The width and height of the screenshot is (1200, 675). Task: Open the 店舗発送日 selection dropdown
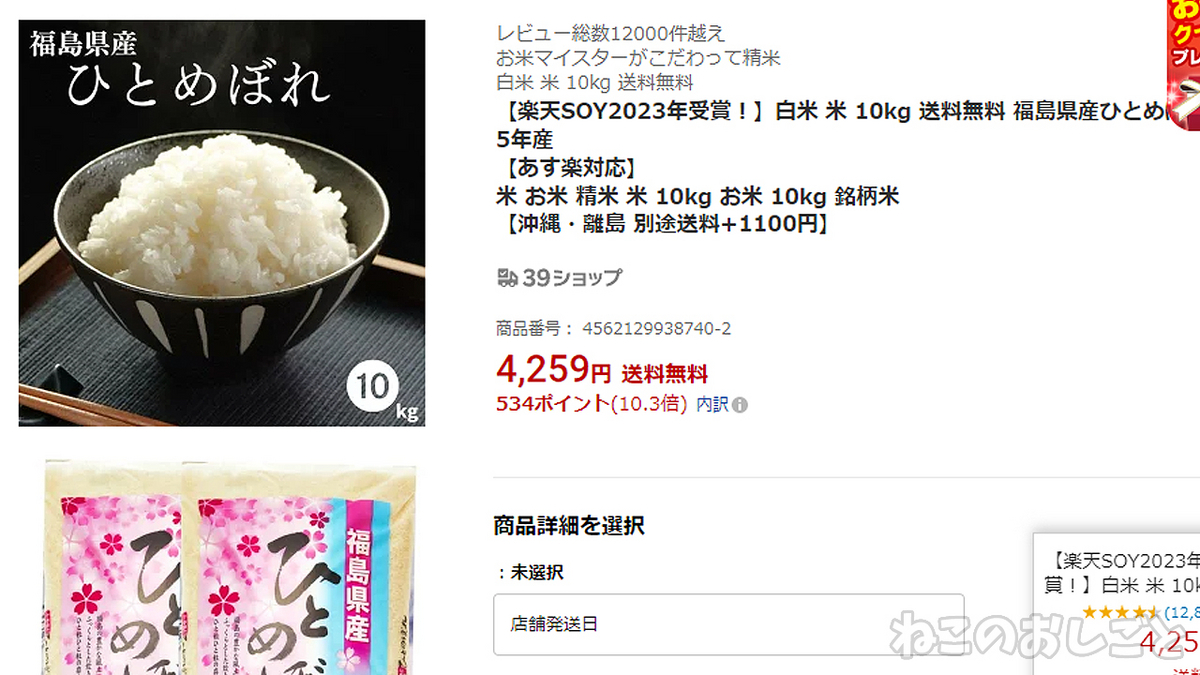pyautogui.click(x=729, y=624)
